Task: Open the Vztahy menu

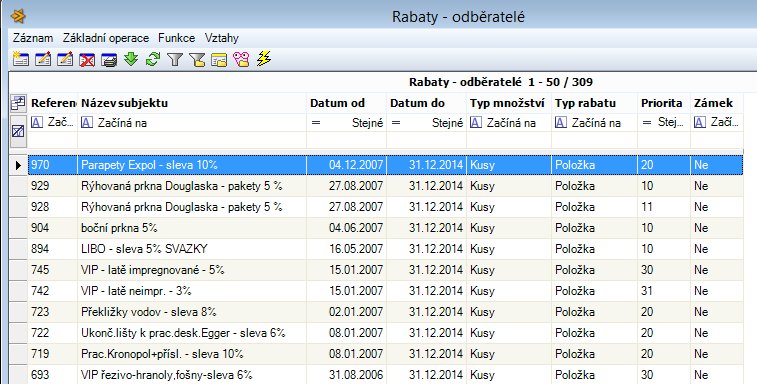Action: [x=222, y=38]
